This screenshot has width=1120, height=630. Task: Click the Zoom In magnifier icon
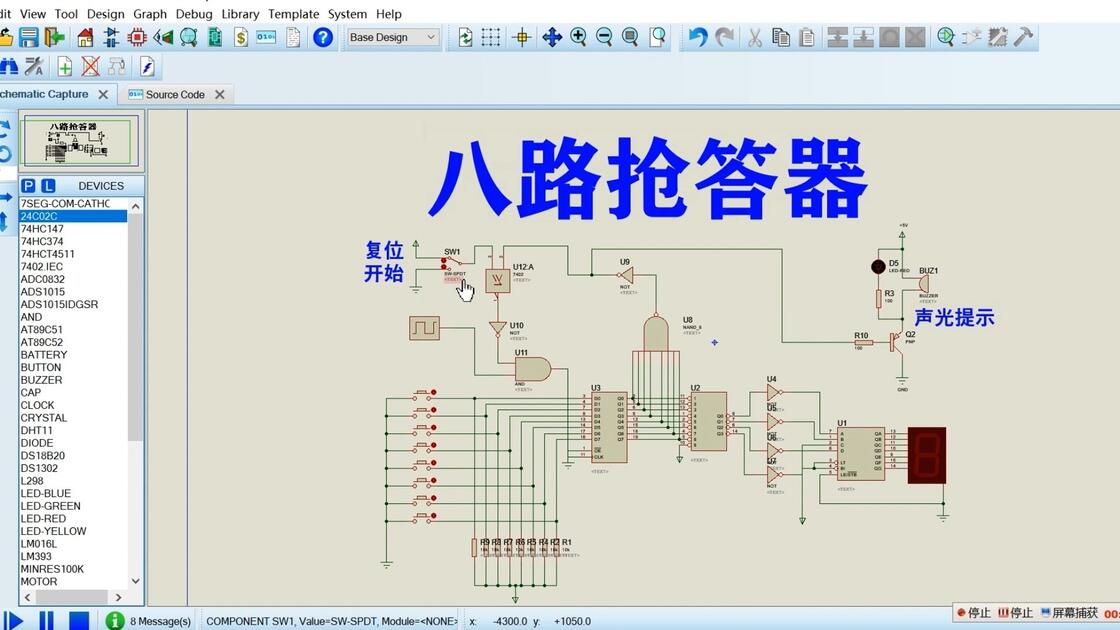pos(578,37)
